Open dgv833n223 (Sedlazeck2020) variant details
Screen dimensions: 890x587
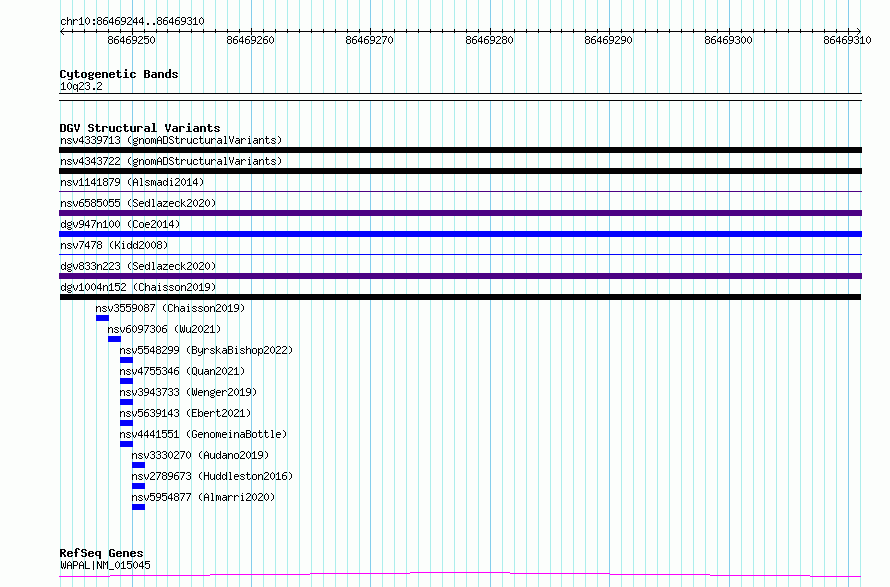point(138,266)
